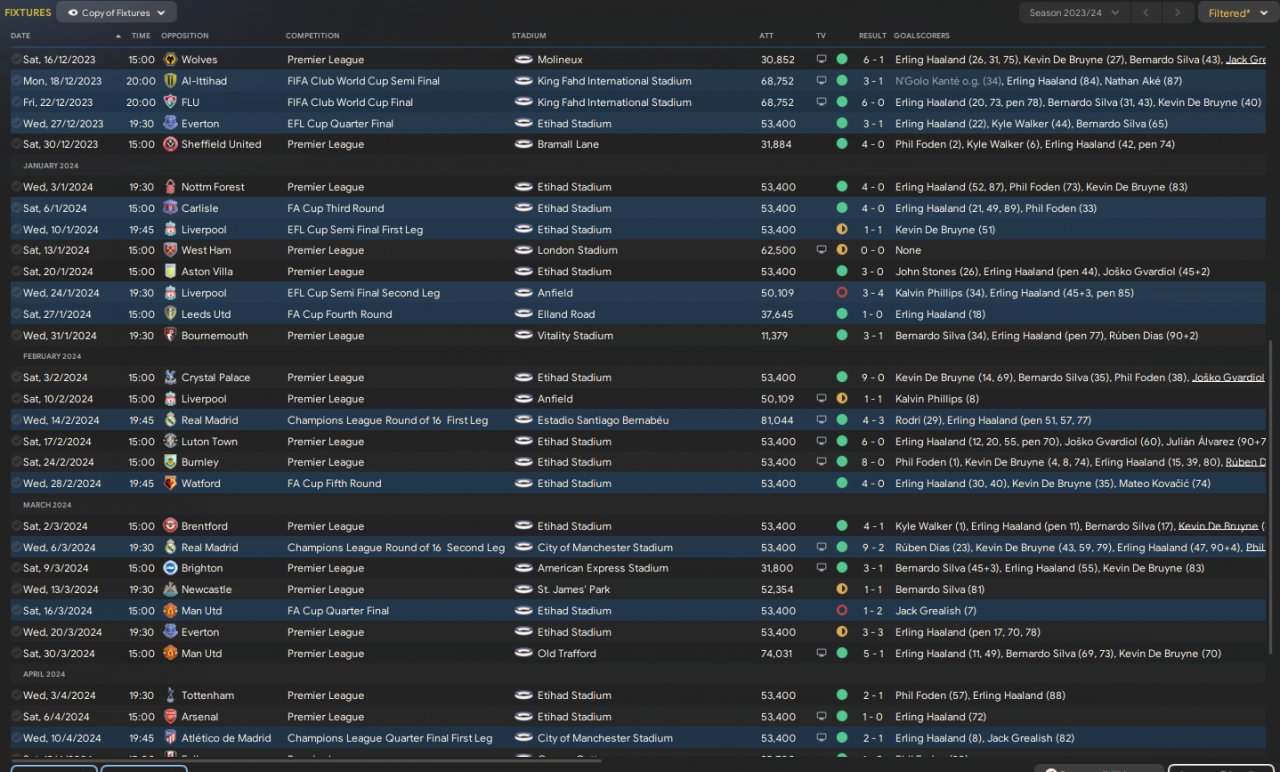Click the West Ham club crest
Image resolution: width=1280 pixels, height=772 pixels.
[x=170, y=250]
